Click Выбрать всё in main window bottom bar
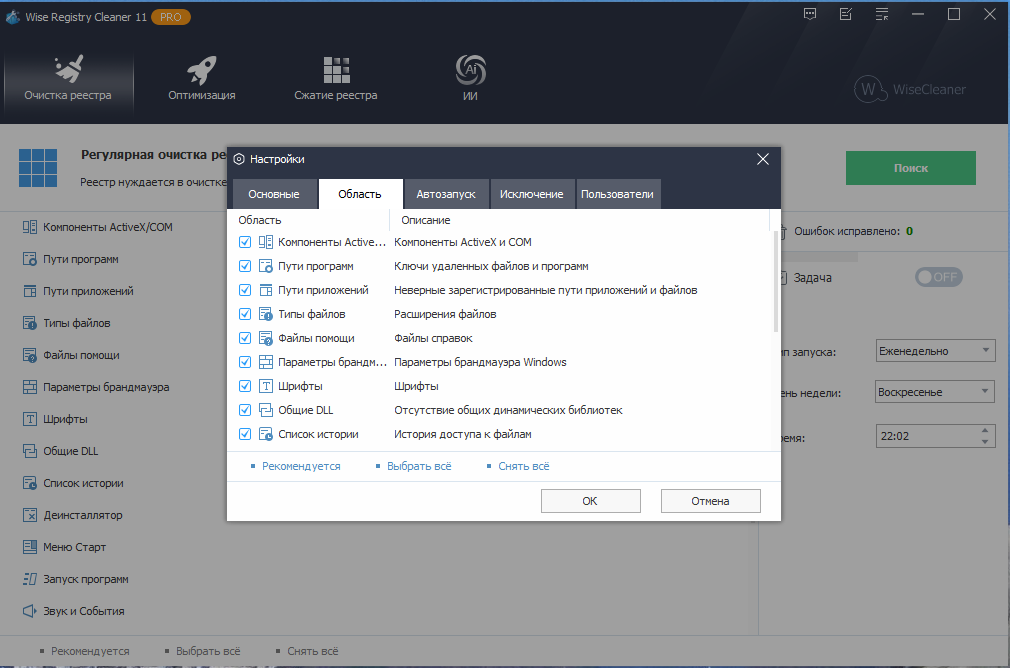 (208, 651)
